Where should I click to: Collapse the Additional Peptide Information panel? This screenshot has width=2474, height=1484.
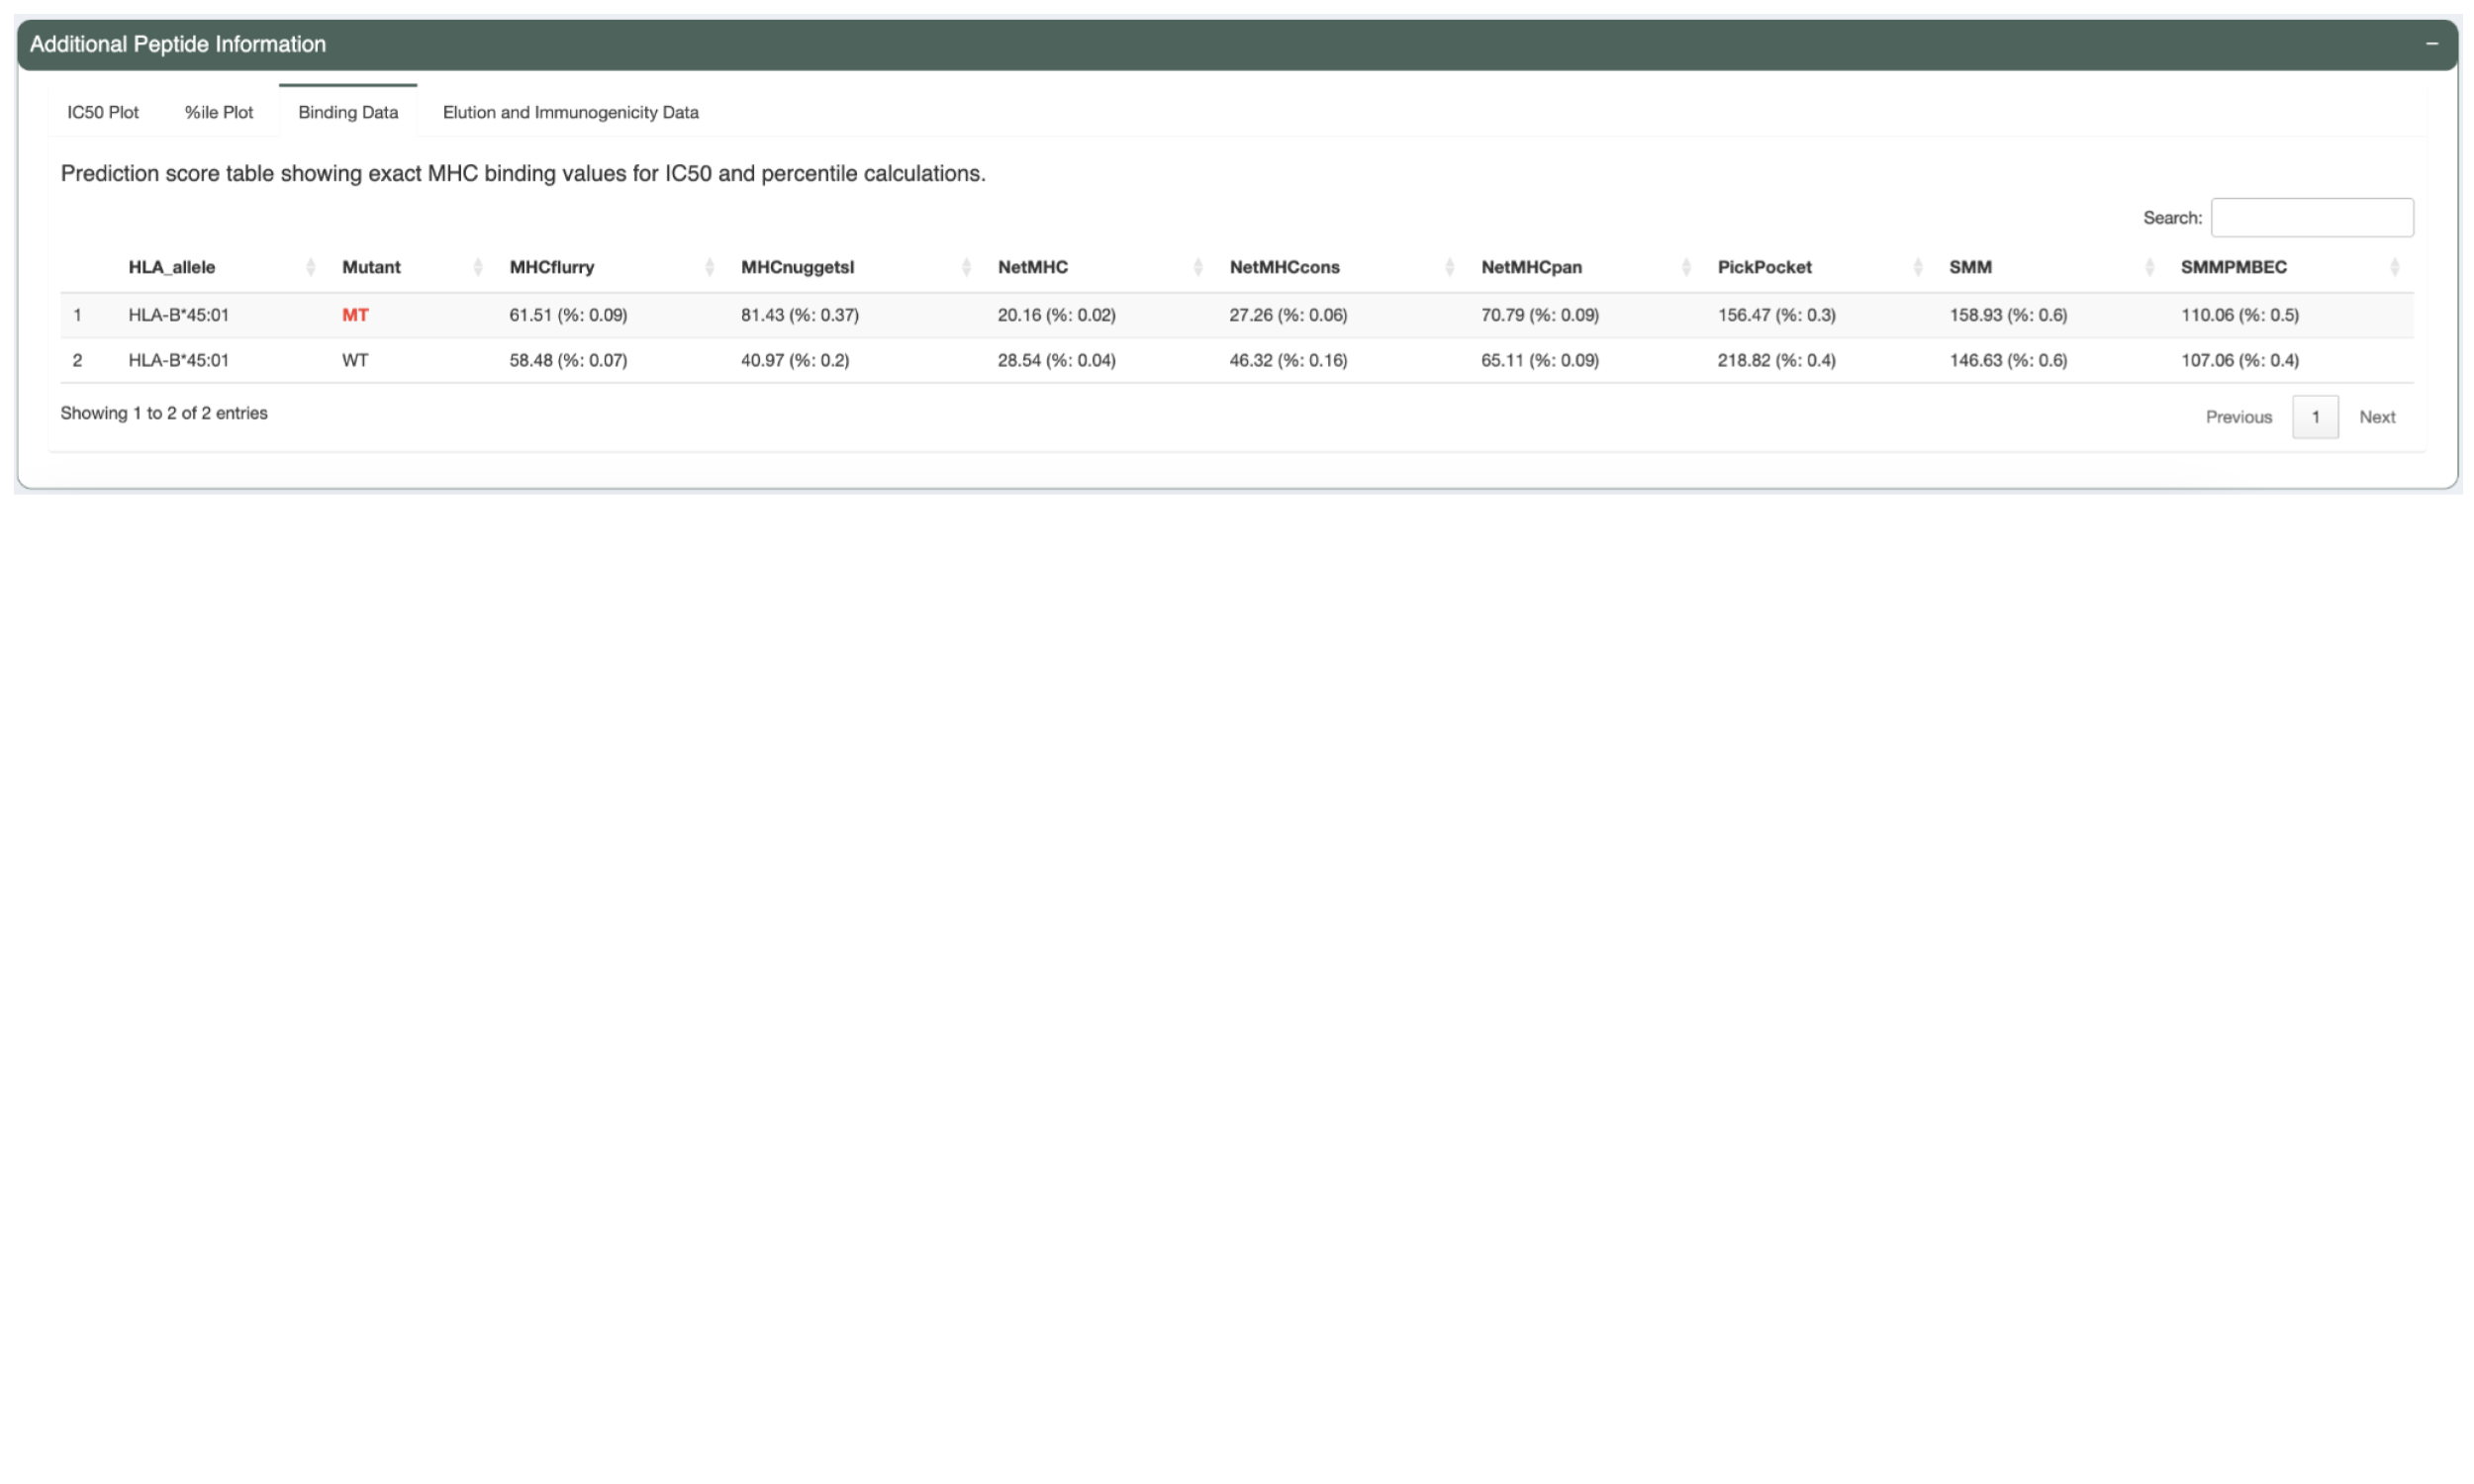click(2433, 43)
